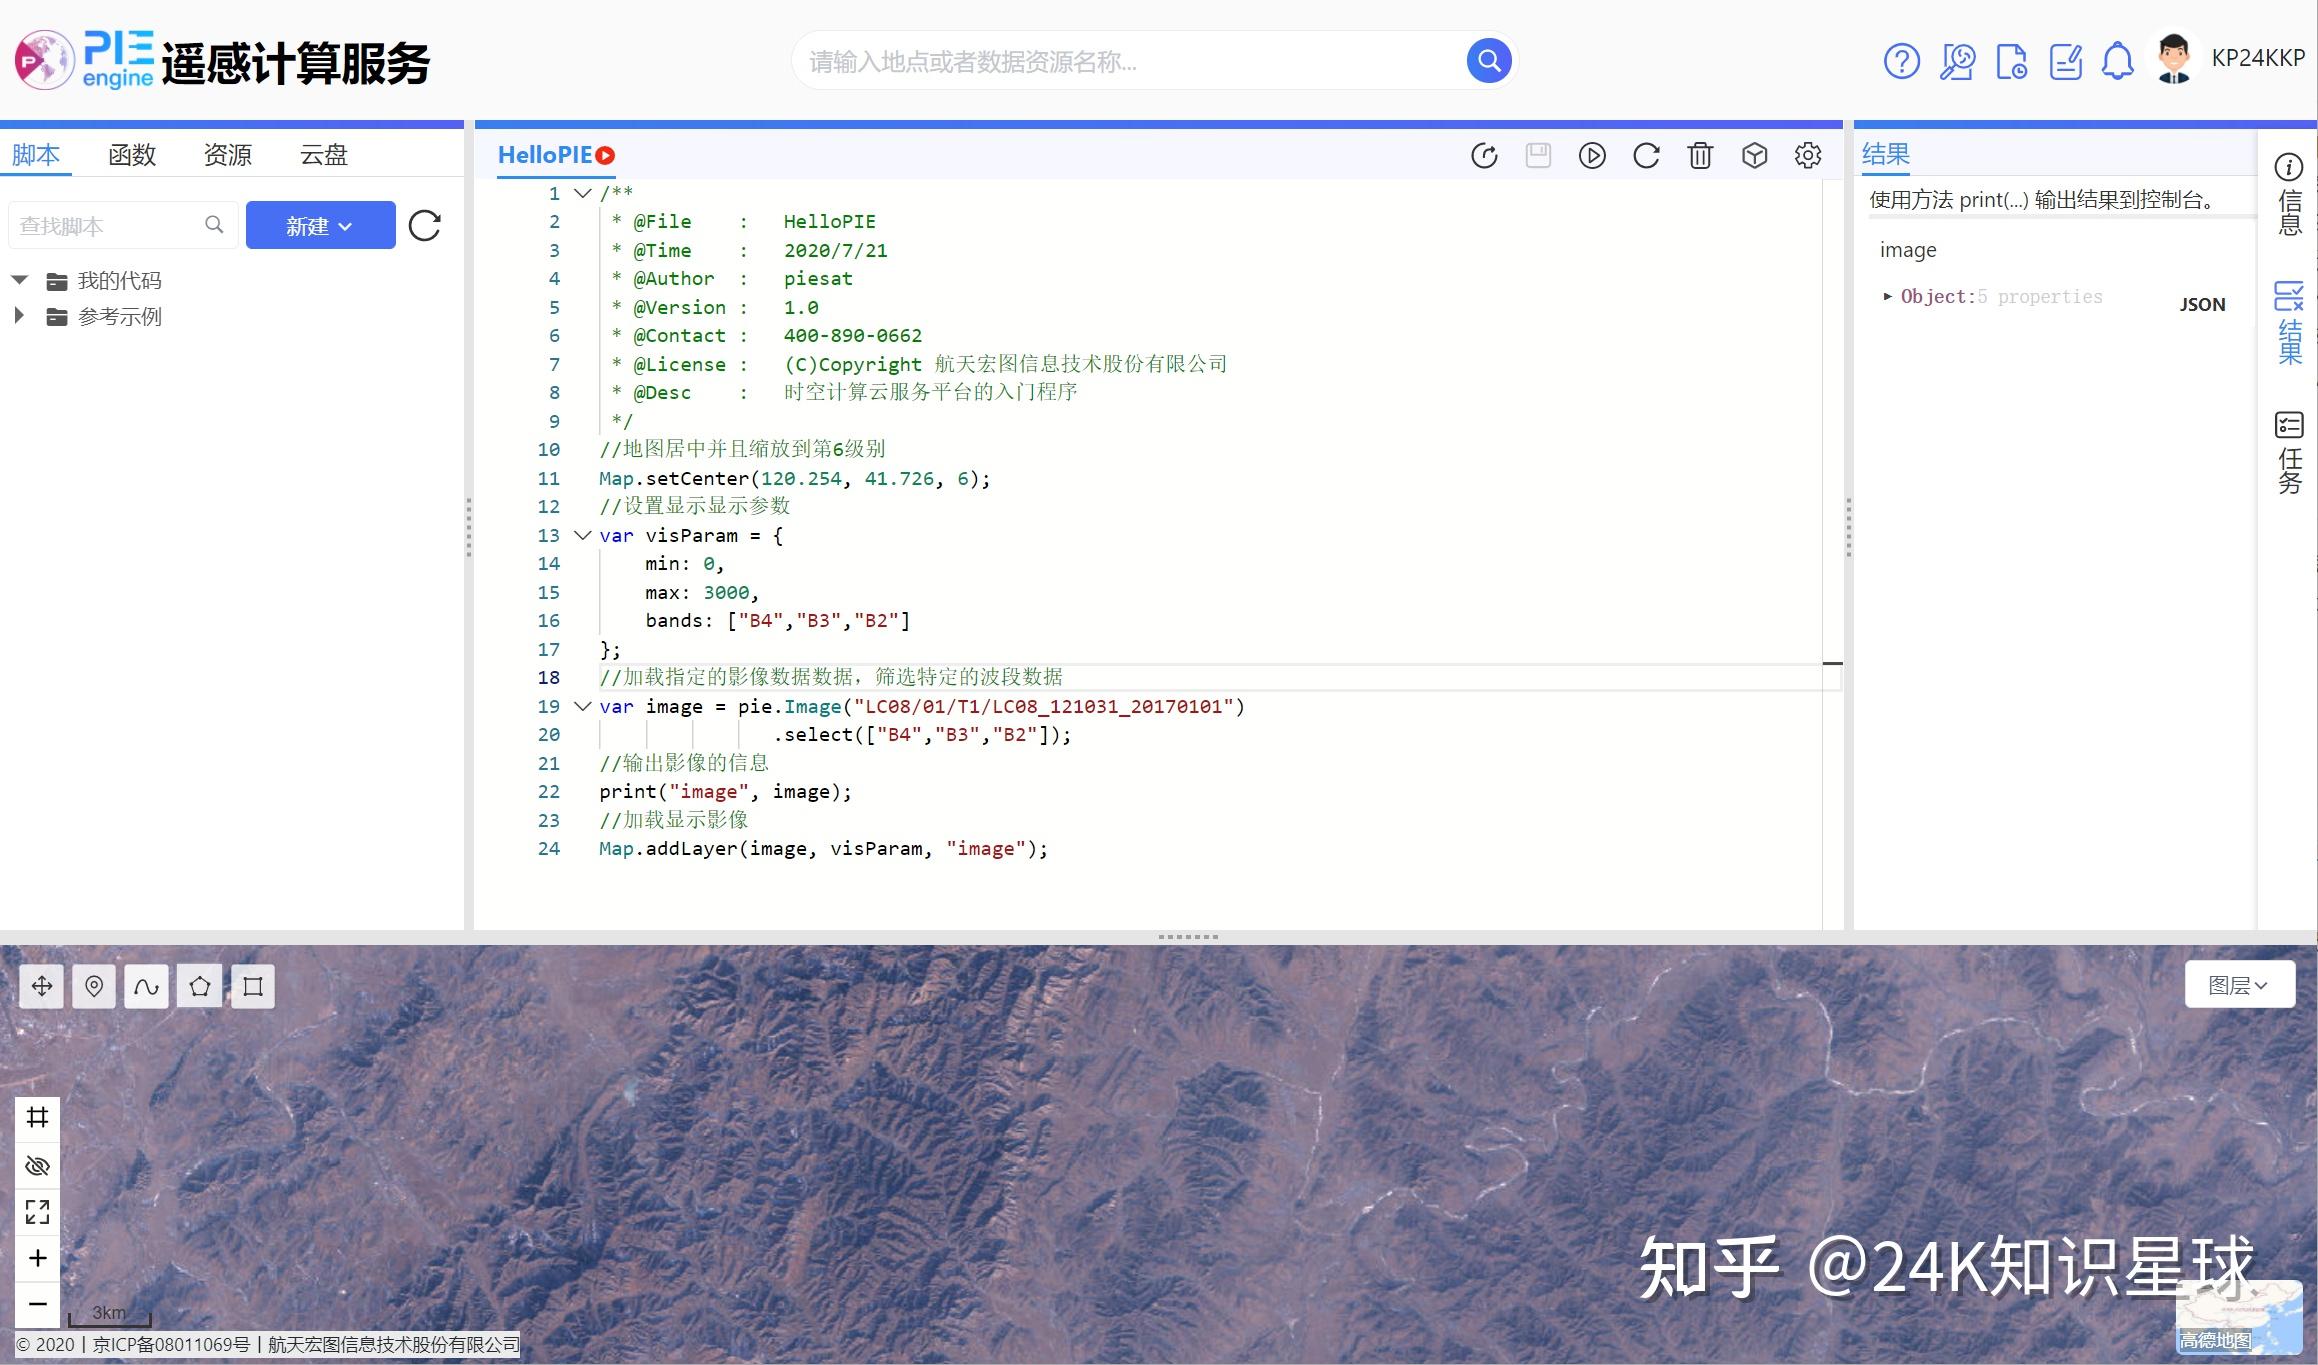Click the trash icon to delete script
Viewport: 2318px width, 1365px height.
click(x=1700, y=156)
